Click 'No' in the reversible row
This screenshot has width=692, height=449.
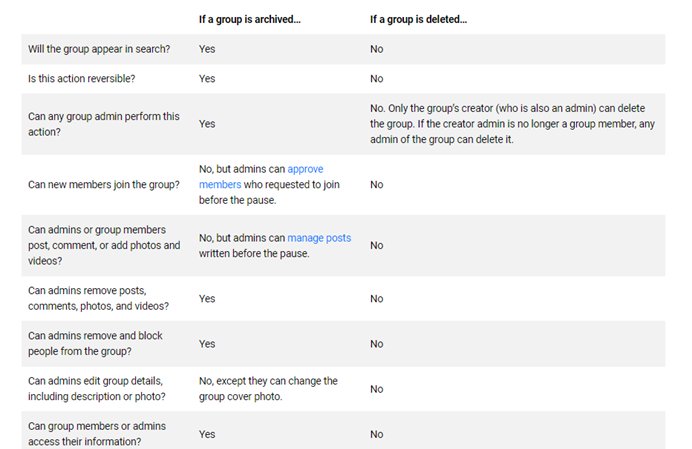pos(376,79)
